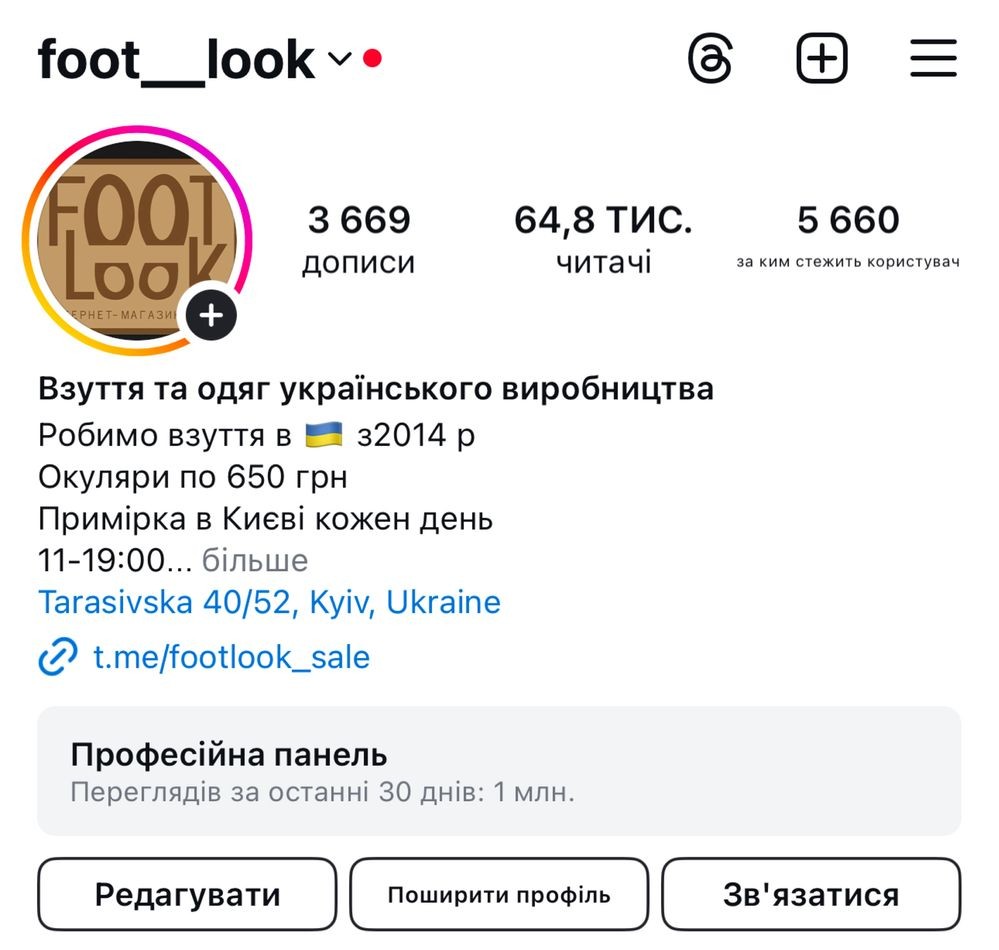Open t.me/footlook_sale link
Viewport: 999px width, 950px height.
click(231, 657)
